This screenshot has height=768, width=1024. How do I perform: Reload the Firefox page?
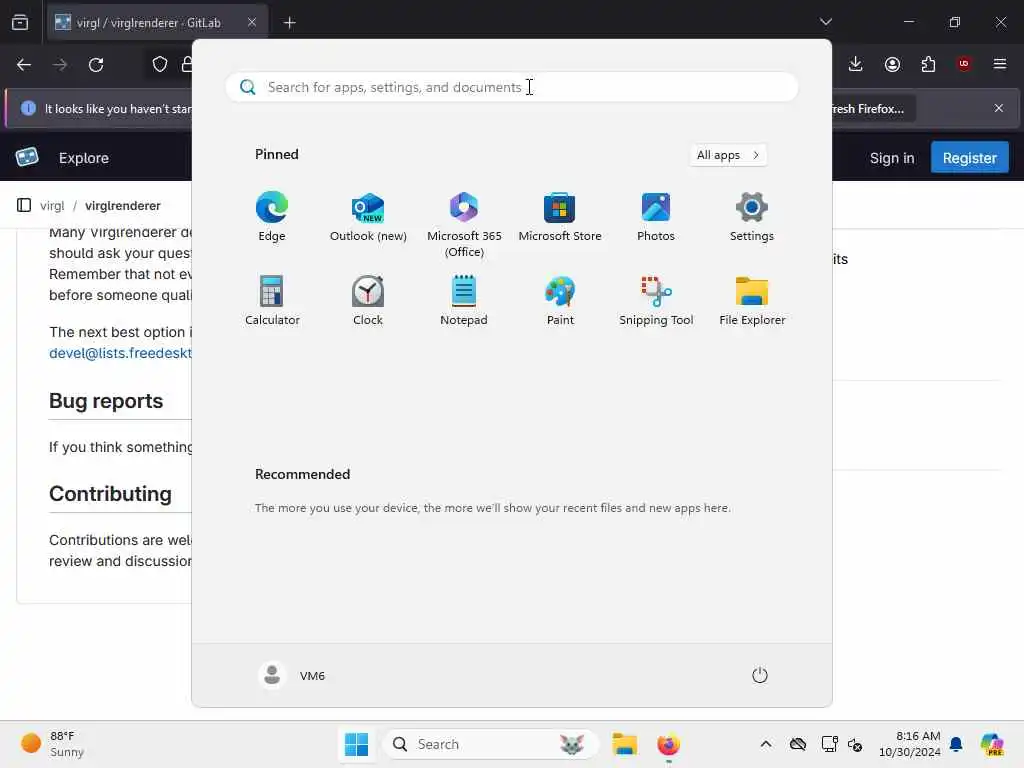click(96, 65)
